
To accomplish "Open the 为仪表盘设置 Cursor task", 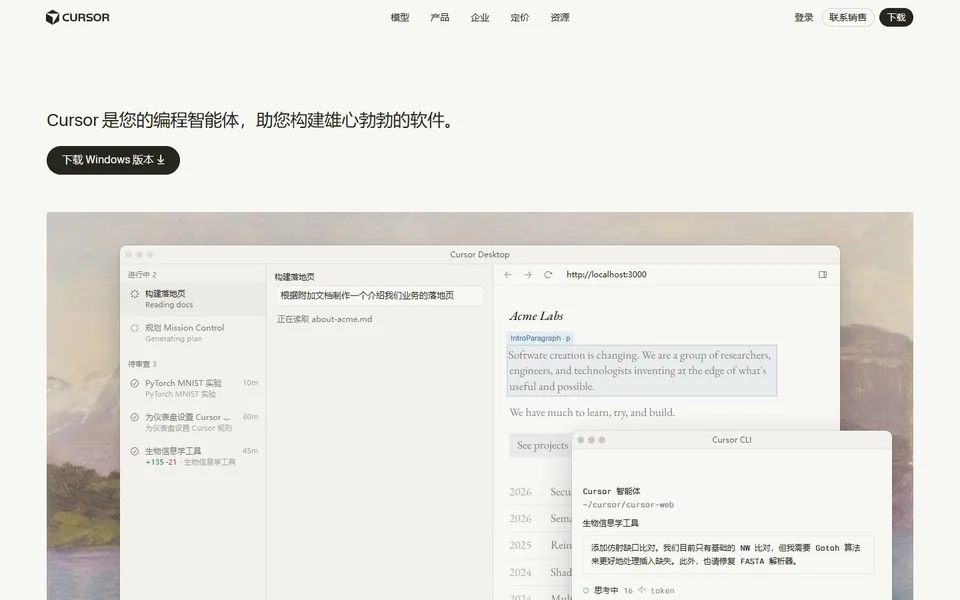I will coord(193,422).
